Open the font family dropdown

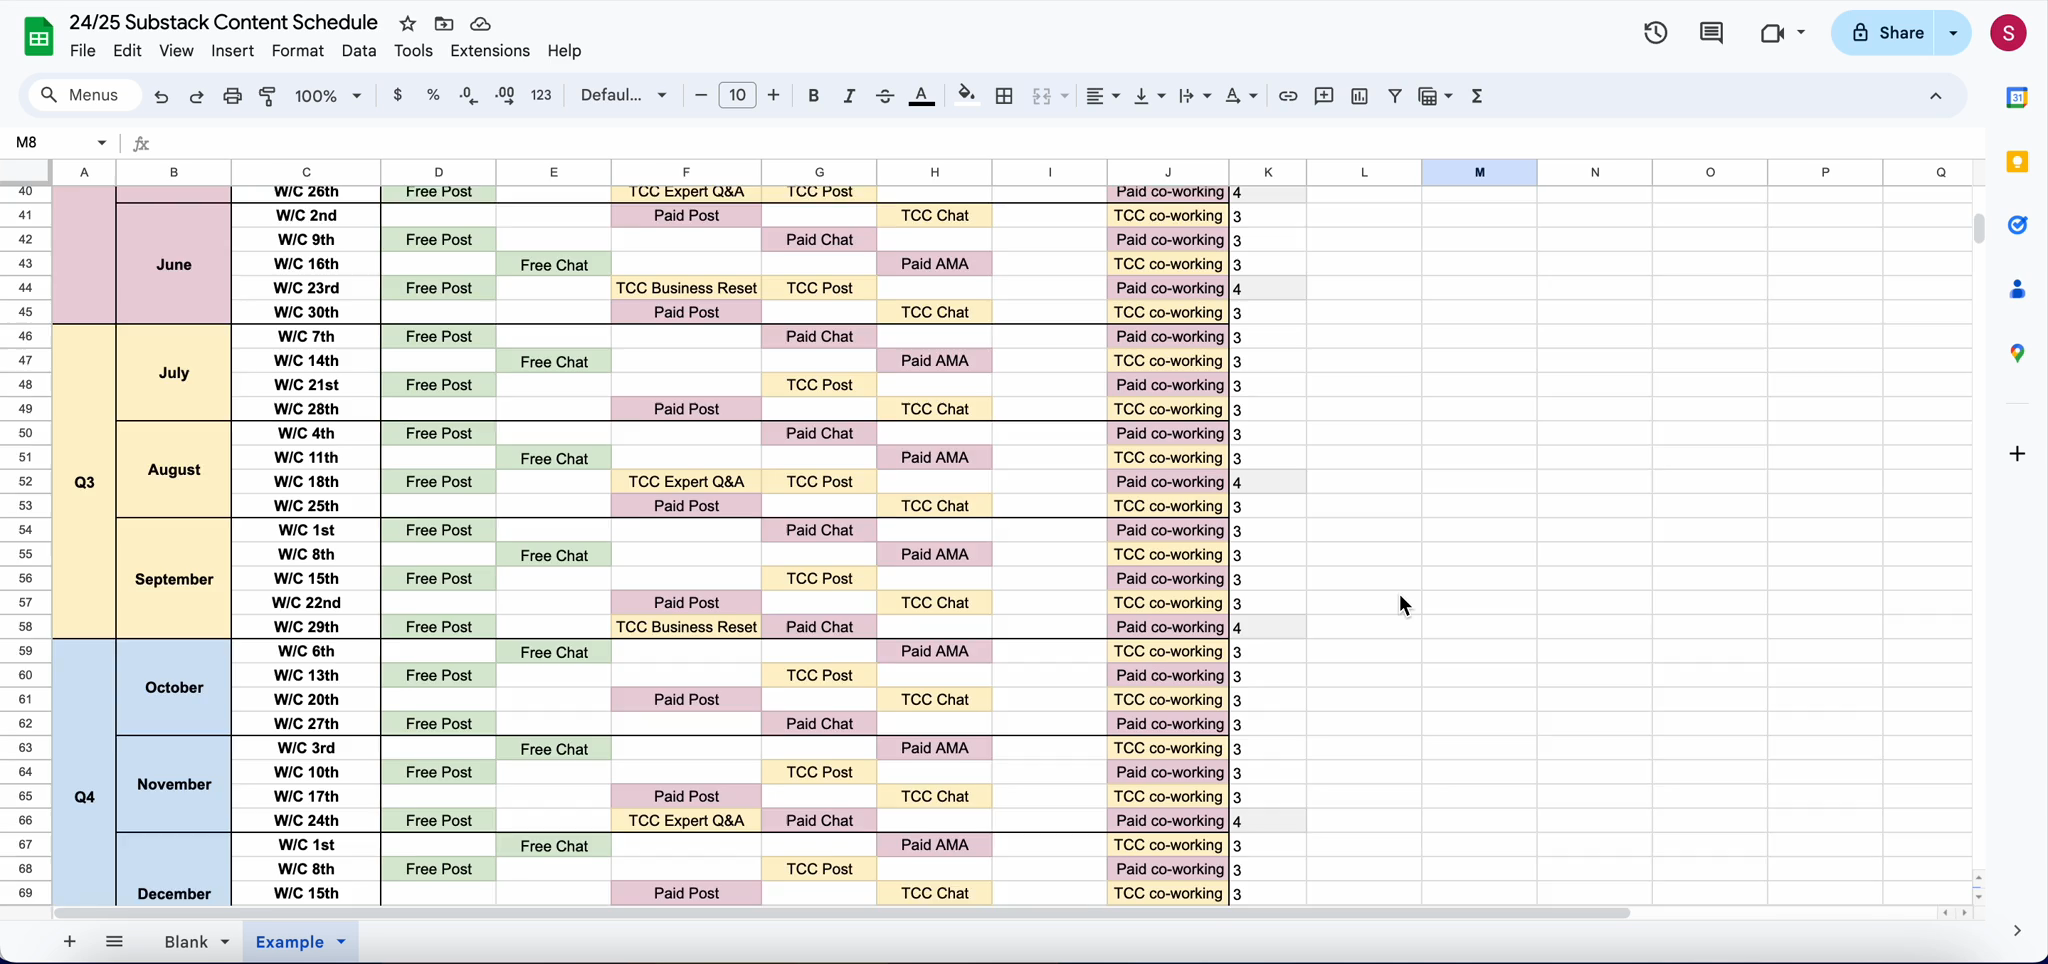tap(623, 96)
